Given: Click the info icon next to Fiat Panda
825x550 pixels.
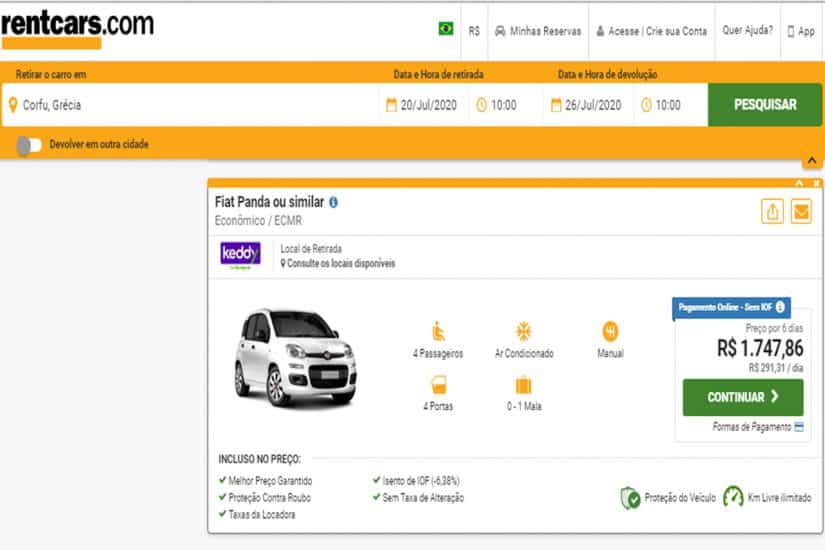Looking at the screenshot, I should pos(333,202).
